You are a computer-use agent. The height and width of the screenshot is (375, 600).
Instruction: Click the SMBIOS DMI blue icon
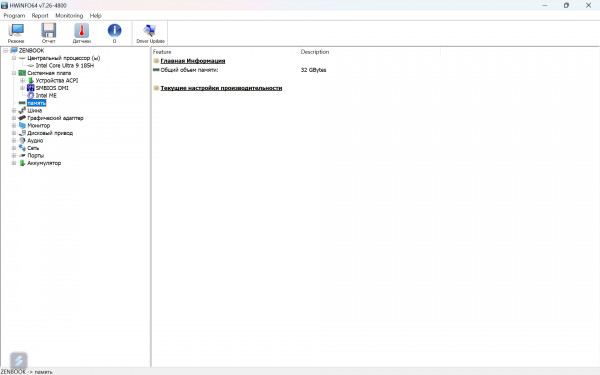tap(31, 88)
